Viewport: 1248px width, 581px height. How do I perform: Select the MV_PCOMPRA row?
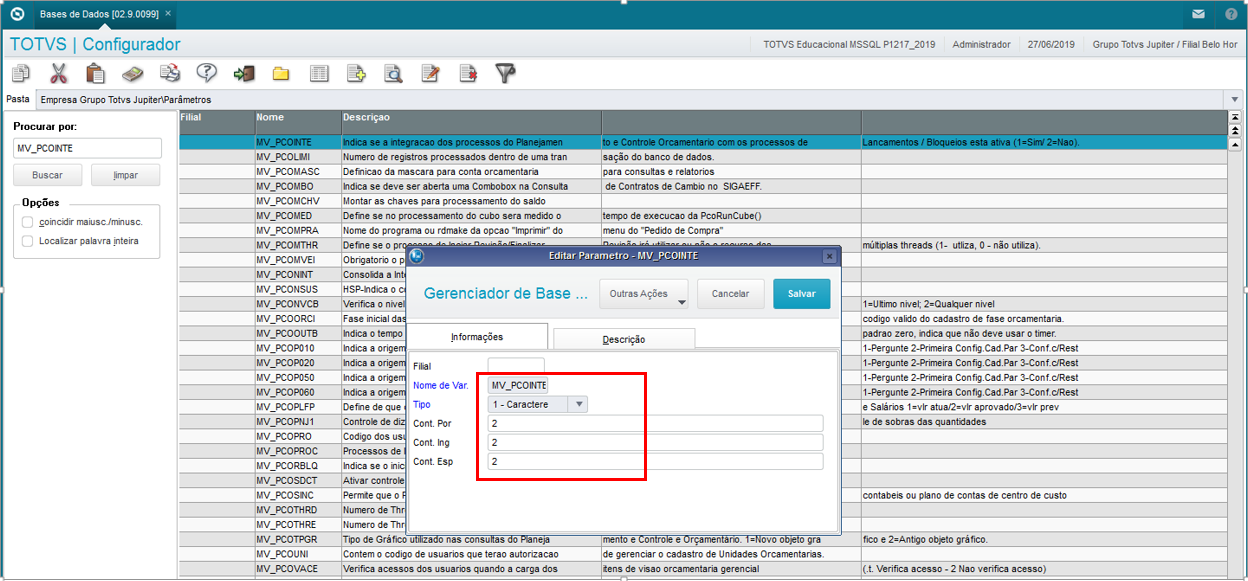(x=703, y=230)
